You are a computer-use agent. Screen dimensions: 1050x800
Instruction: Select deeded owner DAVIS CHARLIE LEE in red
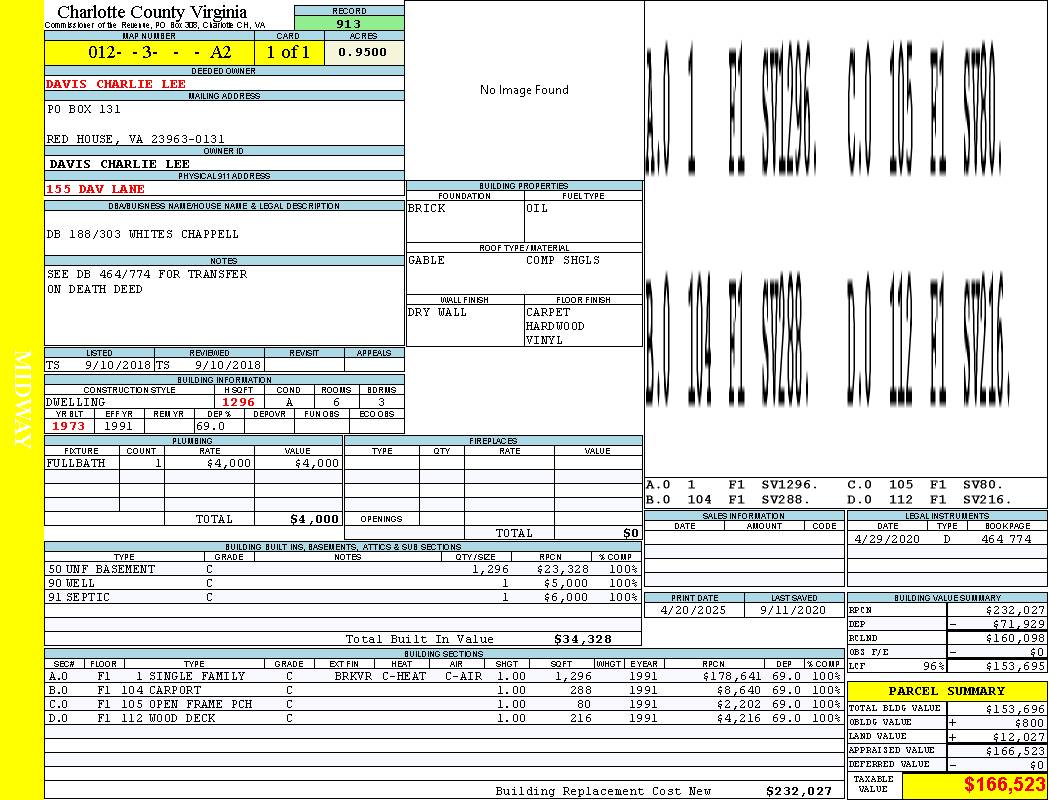[116, 84]
